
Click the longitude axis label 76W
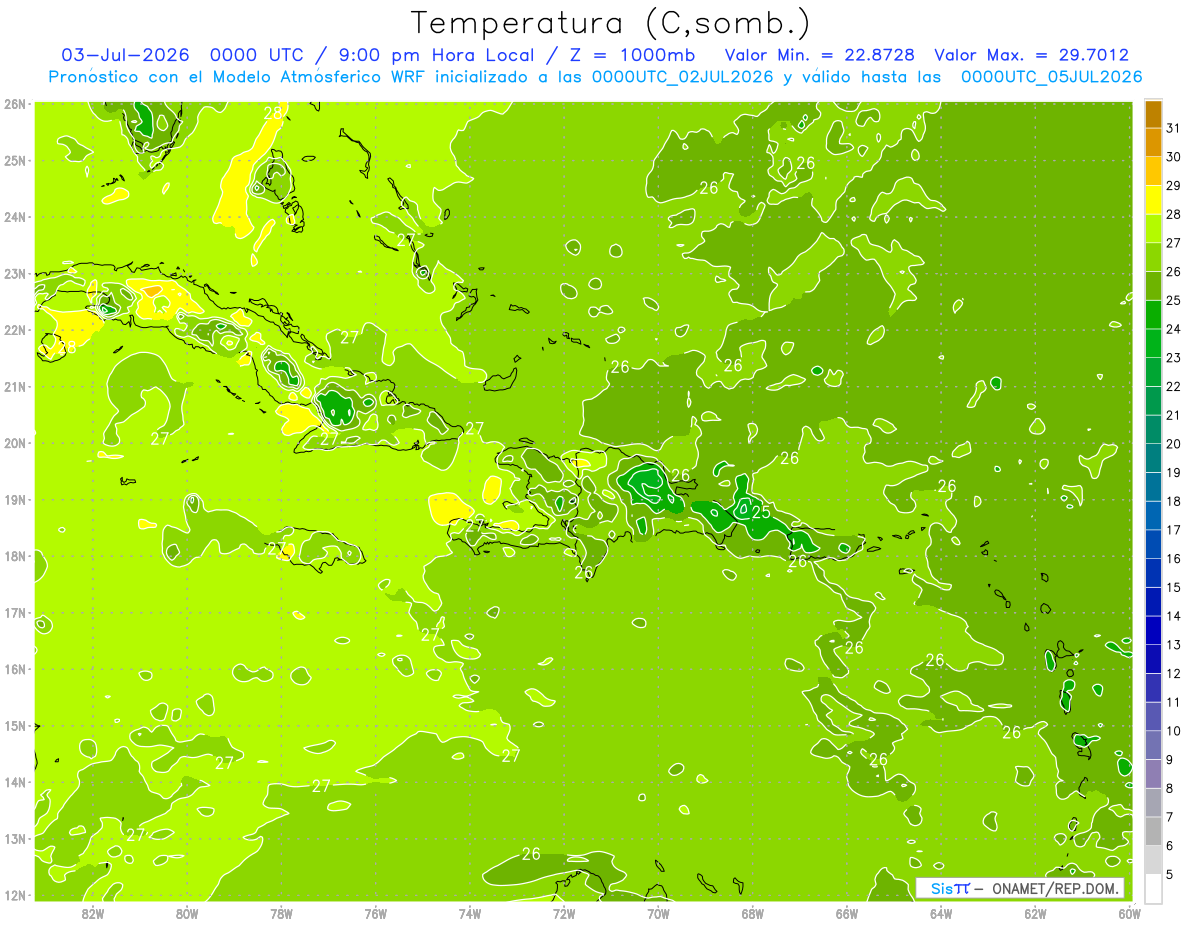coord(375,913)
